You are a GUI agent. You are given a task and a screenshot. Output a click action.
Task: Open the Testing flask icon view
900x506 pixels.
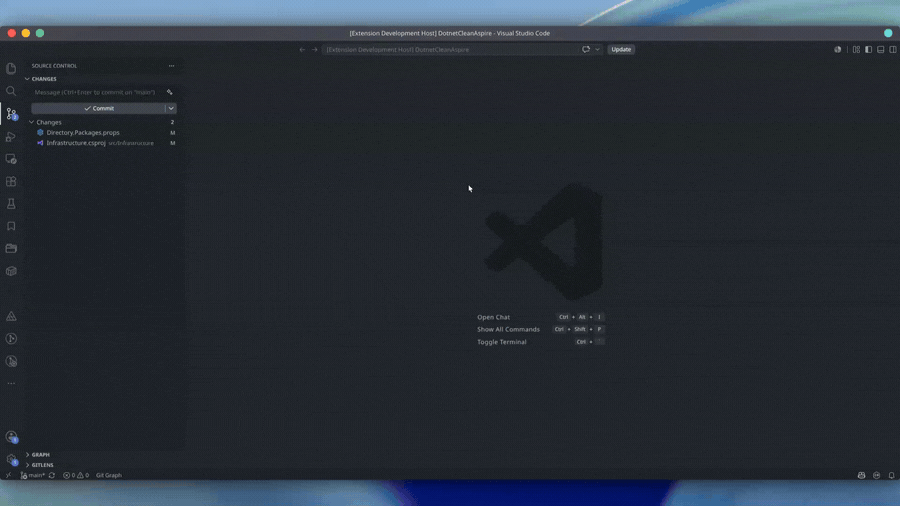coord(11,204)
